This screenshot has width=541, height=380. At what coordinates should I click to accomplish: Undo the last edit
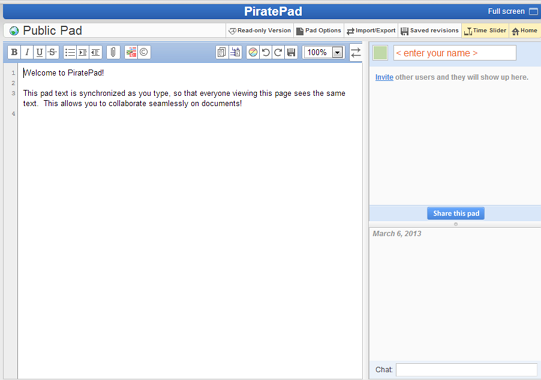point(266,52)
